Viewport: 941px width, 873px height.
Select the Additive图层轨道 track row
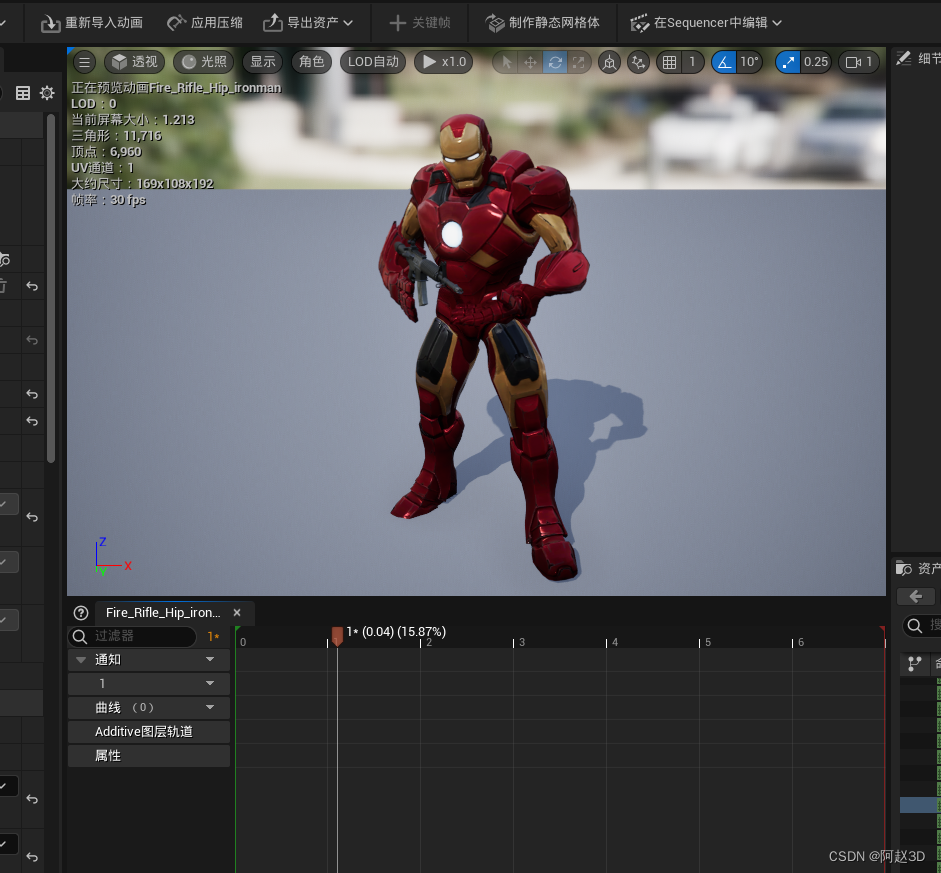click(x=149, y=731)
